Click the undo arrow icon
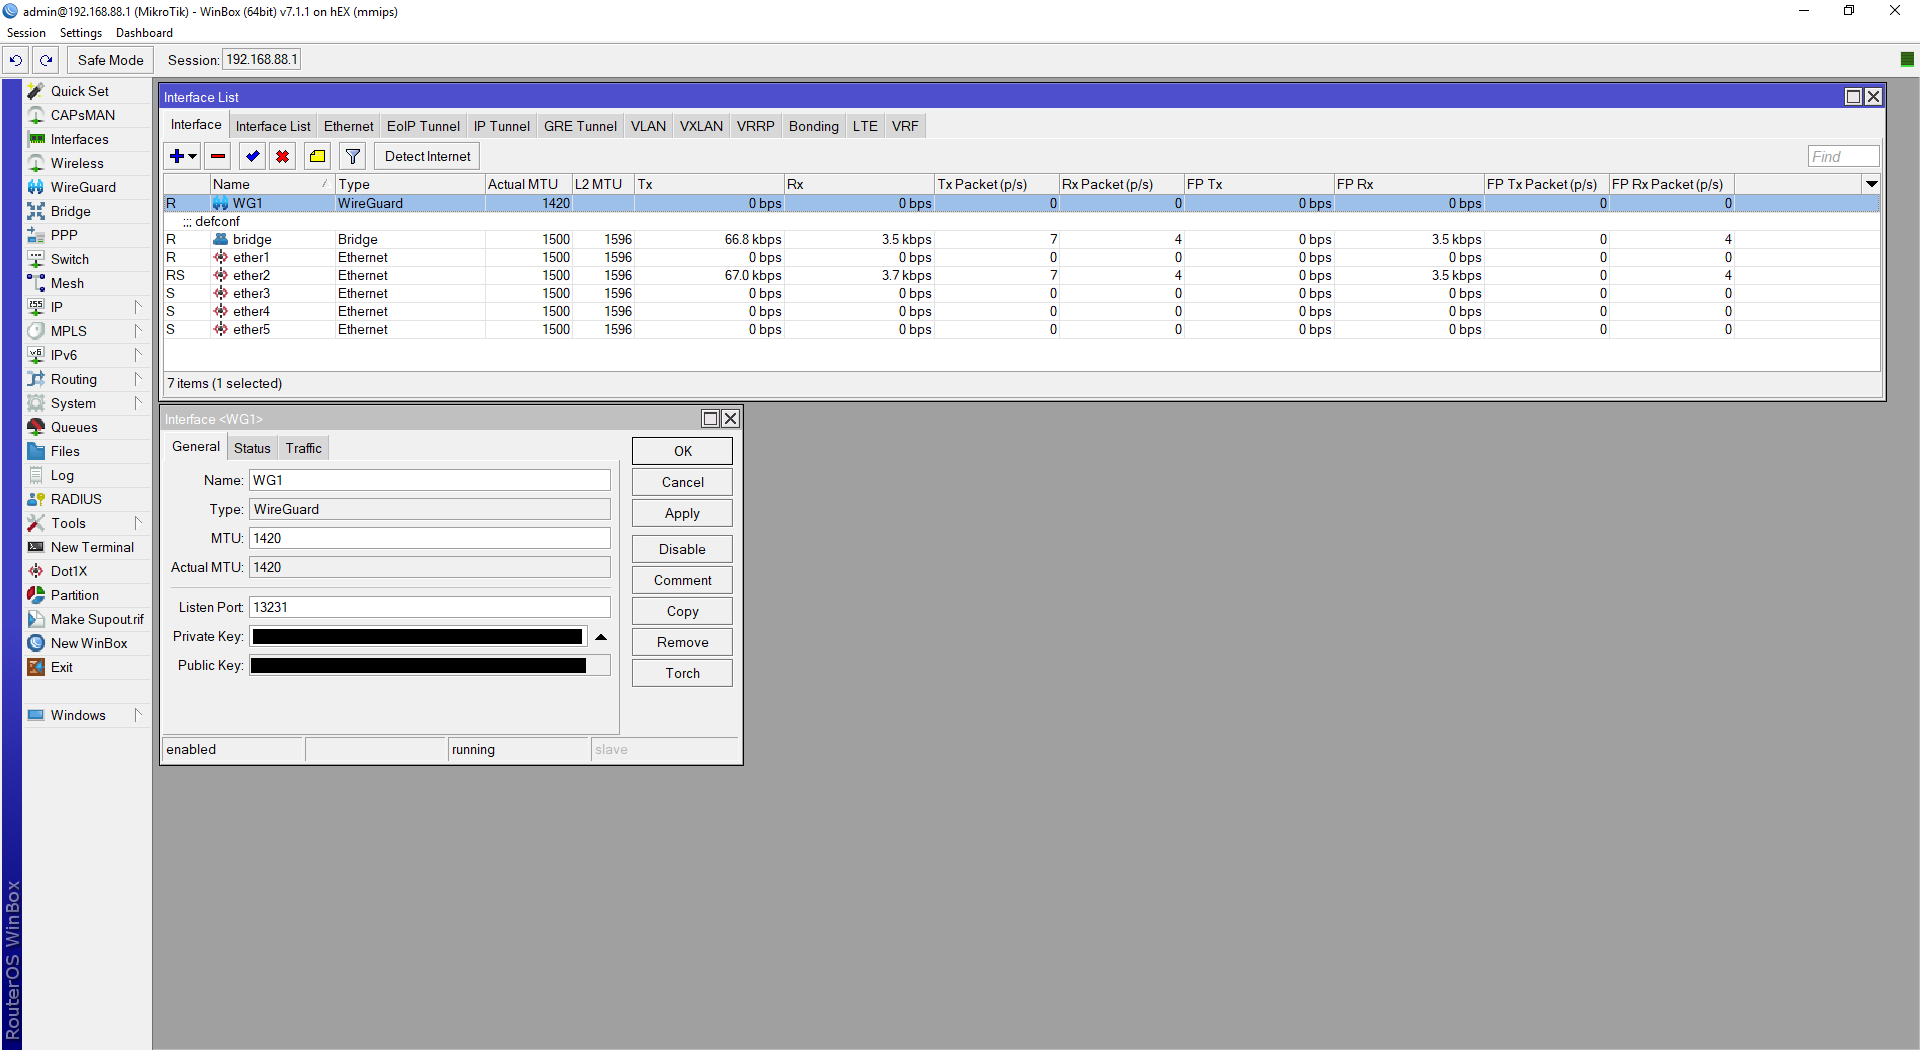Viewport: 1920px width, 1050px height. pyautogui.click(x=15, y=60)
